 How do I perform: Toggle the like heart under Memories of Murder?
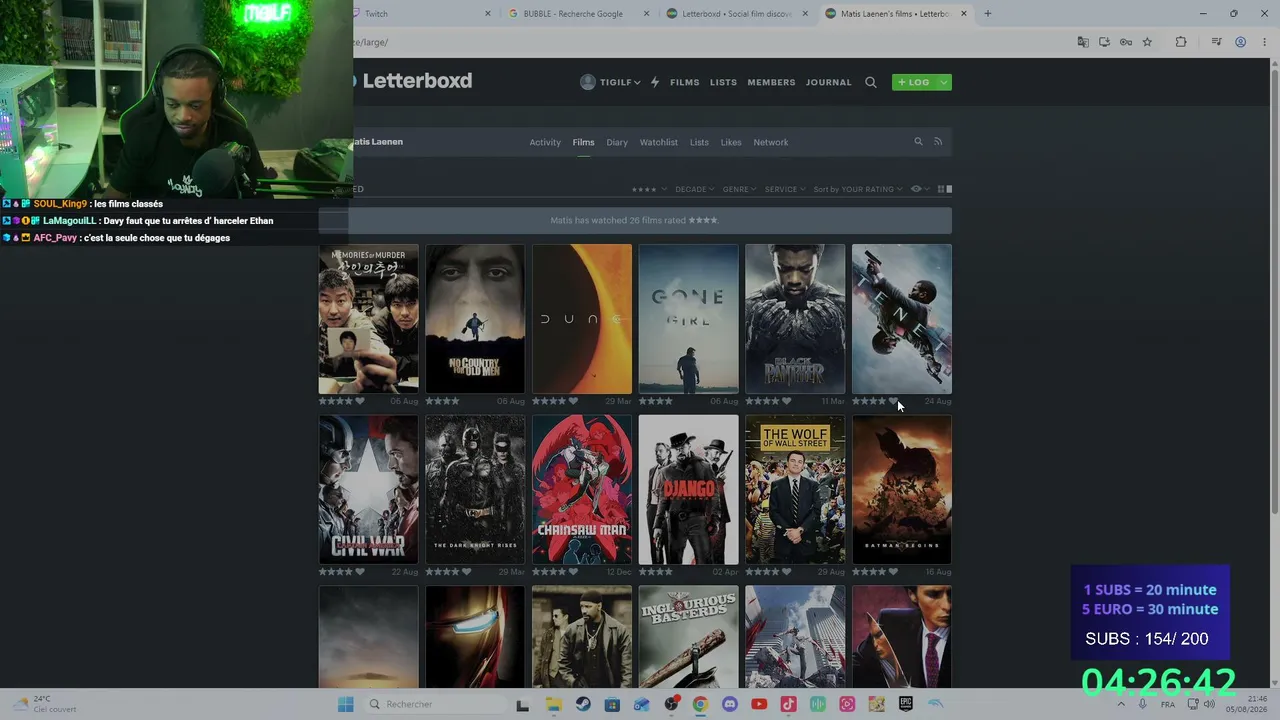(360, 401)
